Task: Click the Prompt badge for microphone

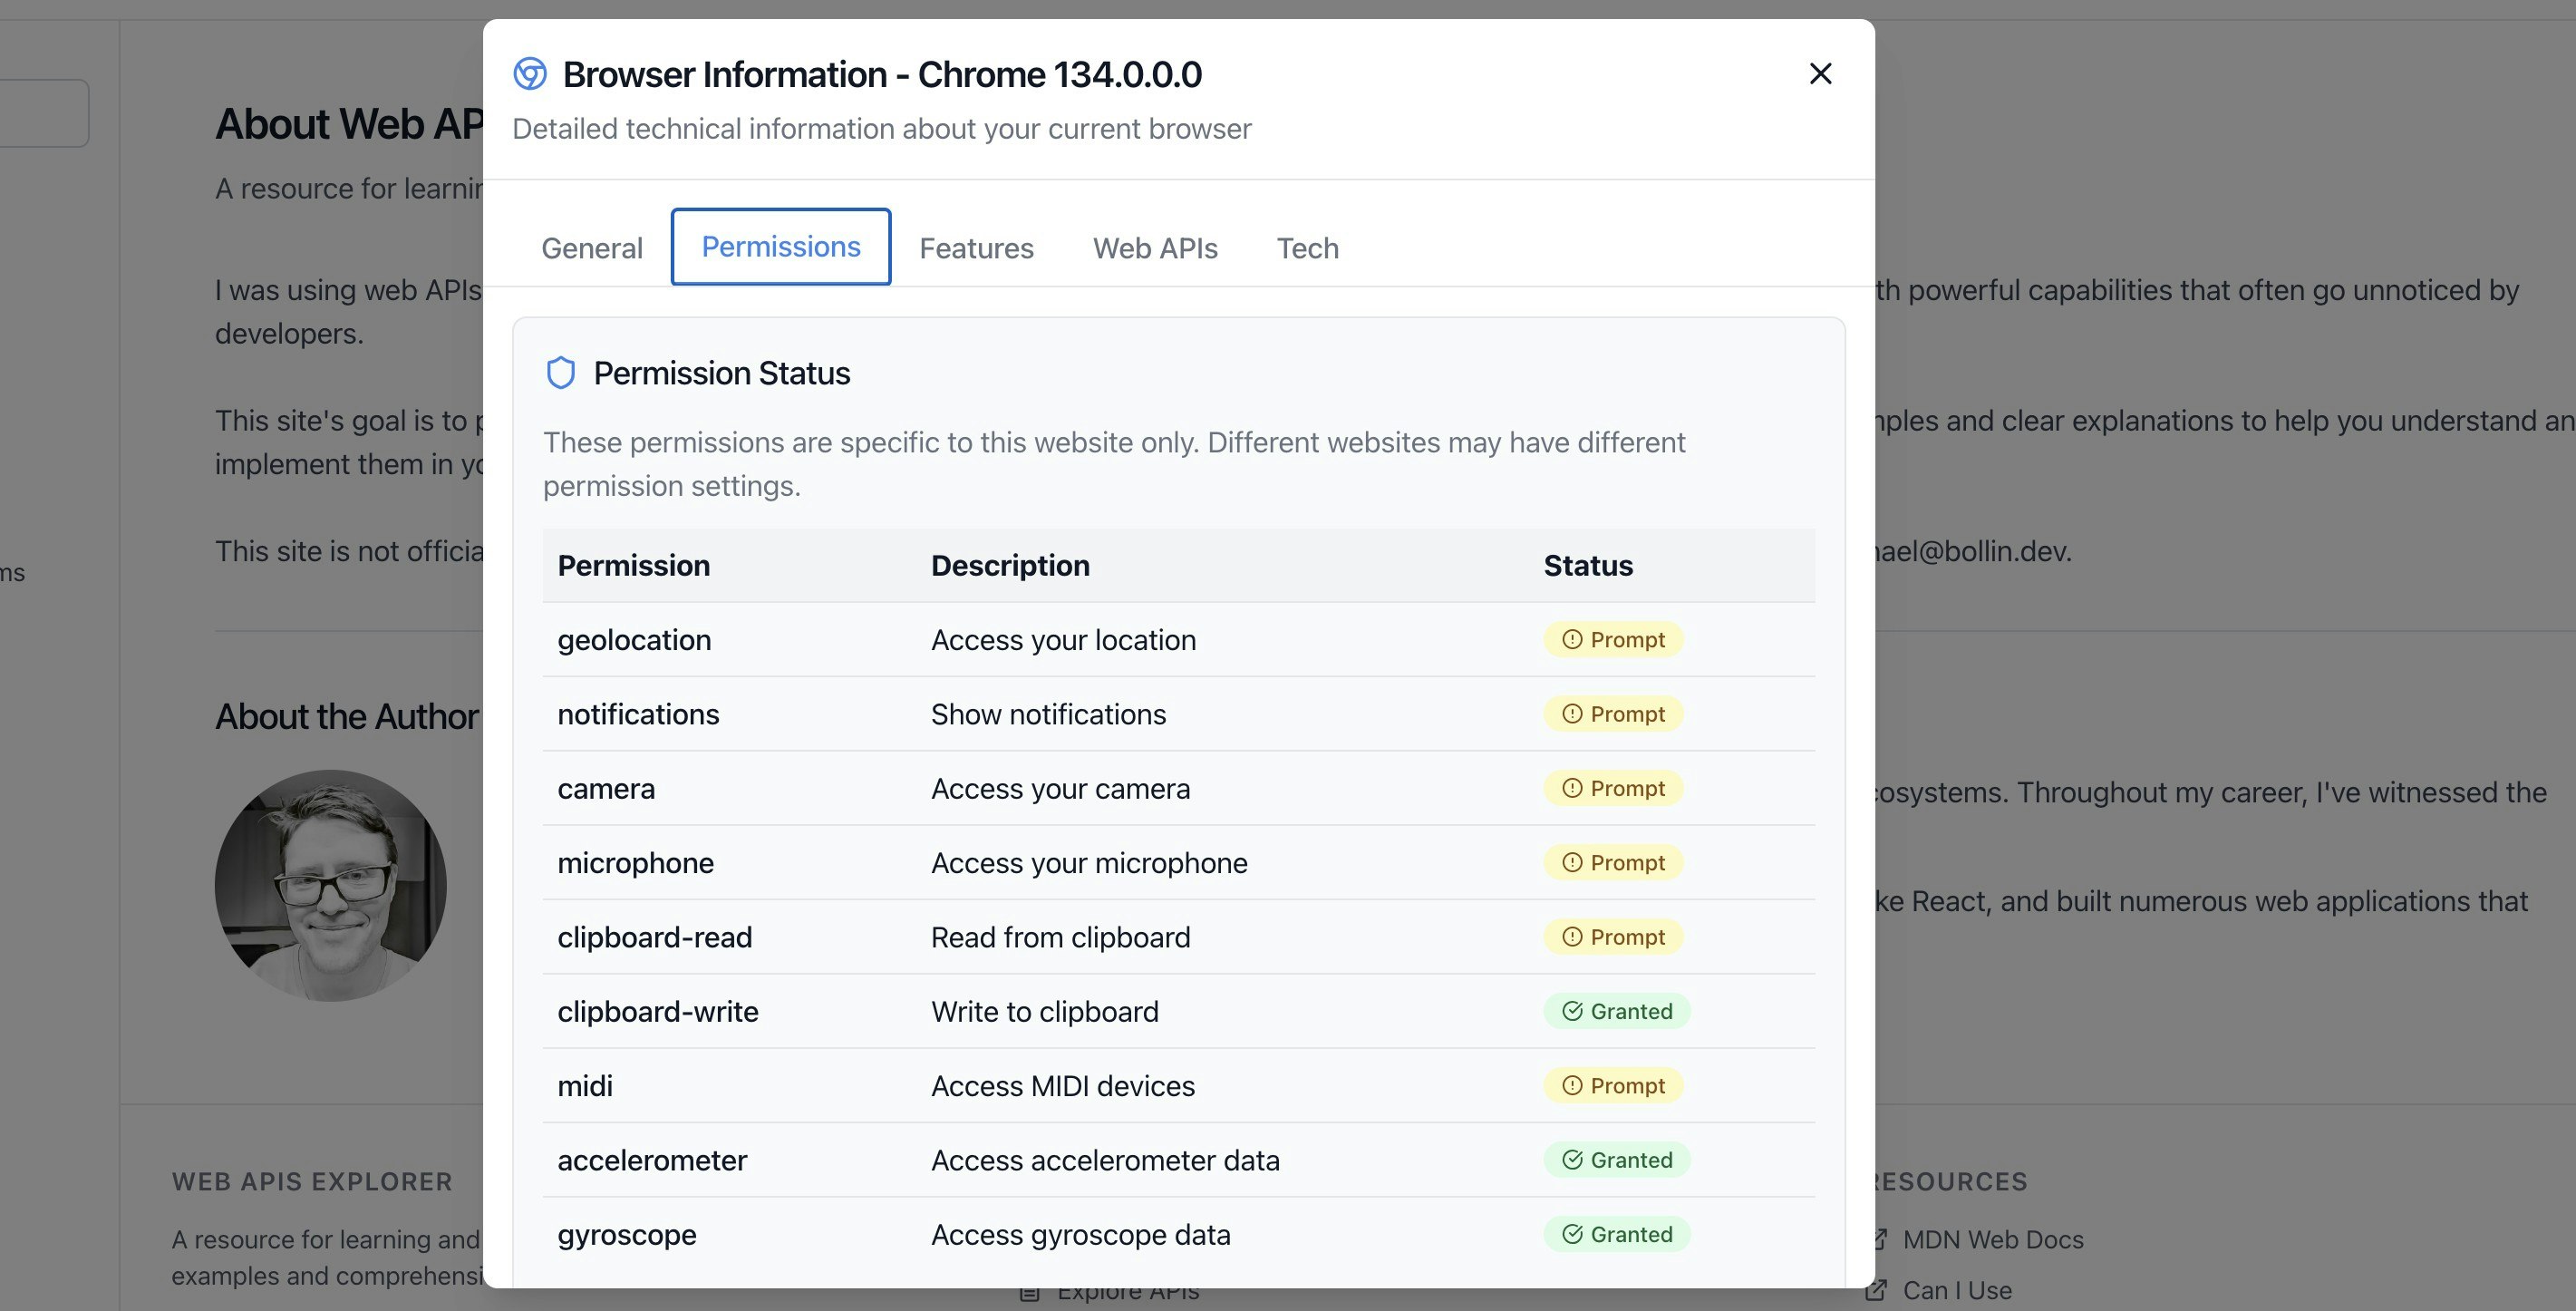Action: click(1613, 863)
